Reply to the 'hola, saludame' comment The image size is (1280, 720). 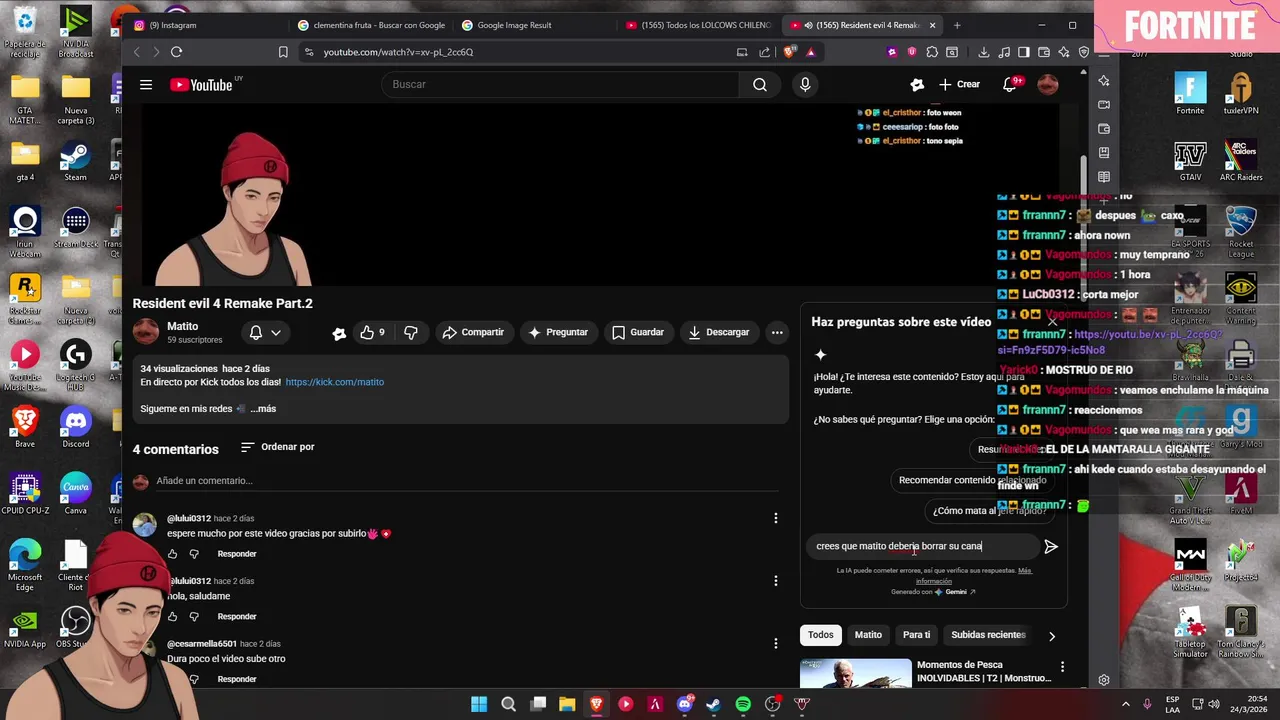(237, 617)
